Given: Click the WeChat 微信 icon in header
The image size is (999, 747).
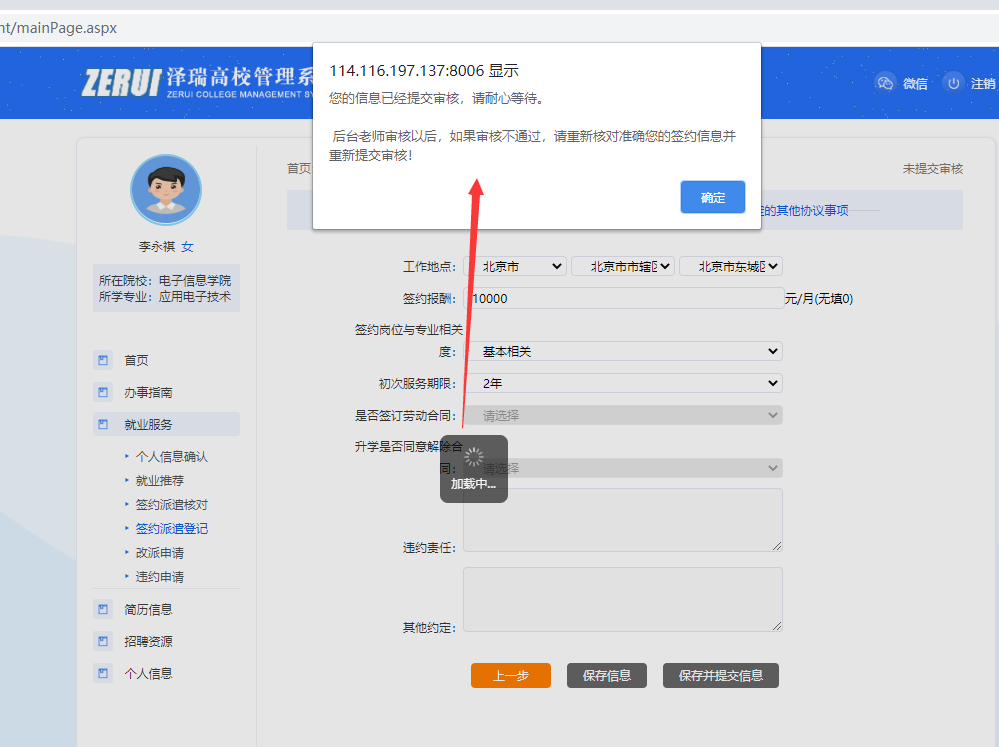Looking at the screenshot, I should pyautogui.click(x=884, y=84).
